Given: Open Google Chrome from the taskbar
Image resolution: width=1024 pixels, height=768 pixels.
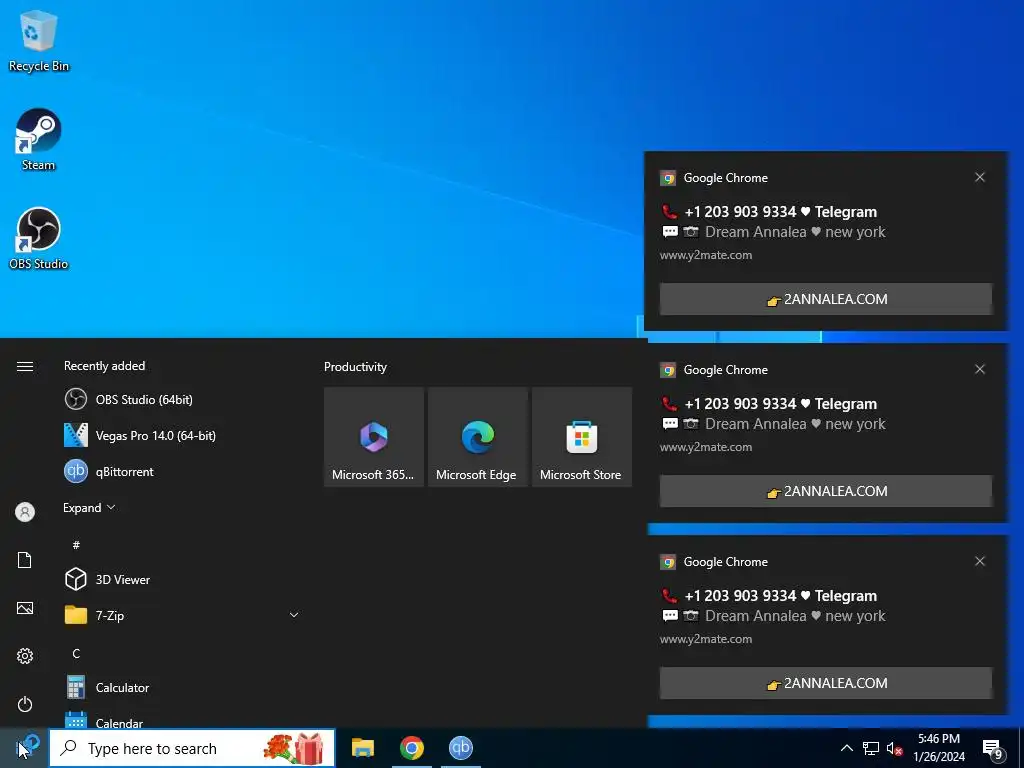Looking at the screenshot, I should coord(411,748).
